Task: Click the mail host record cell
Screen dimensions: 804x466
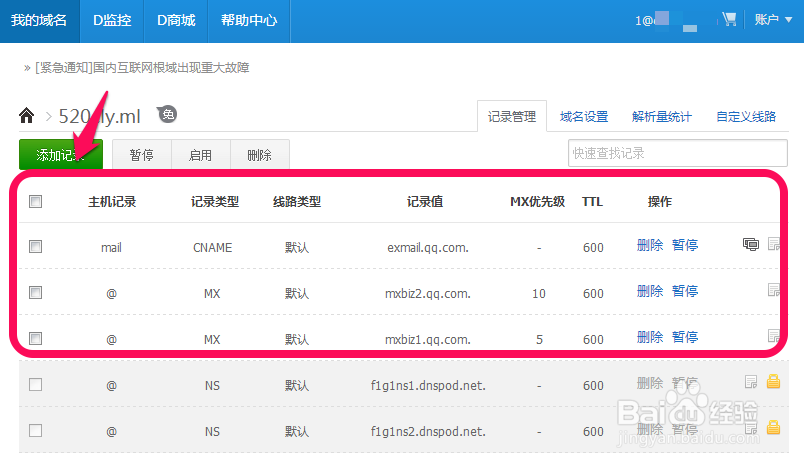Action: tap(111, 248)
